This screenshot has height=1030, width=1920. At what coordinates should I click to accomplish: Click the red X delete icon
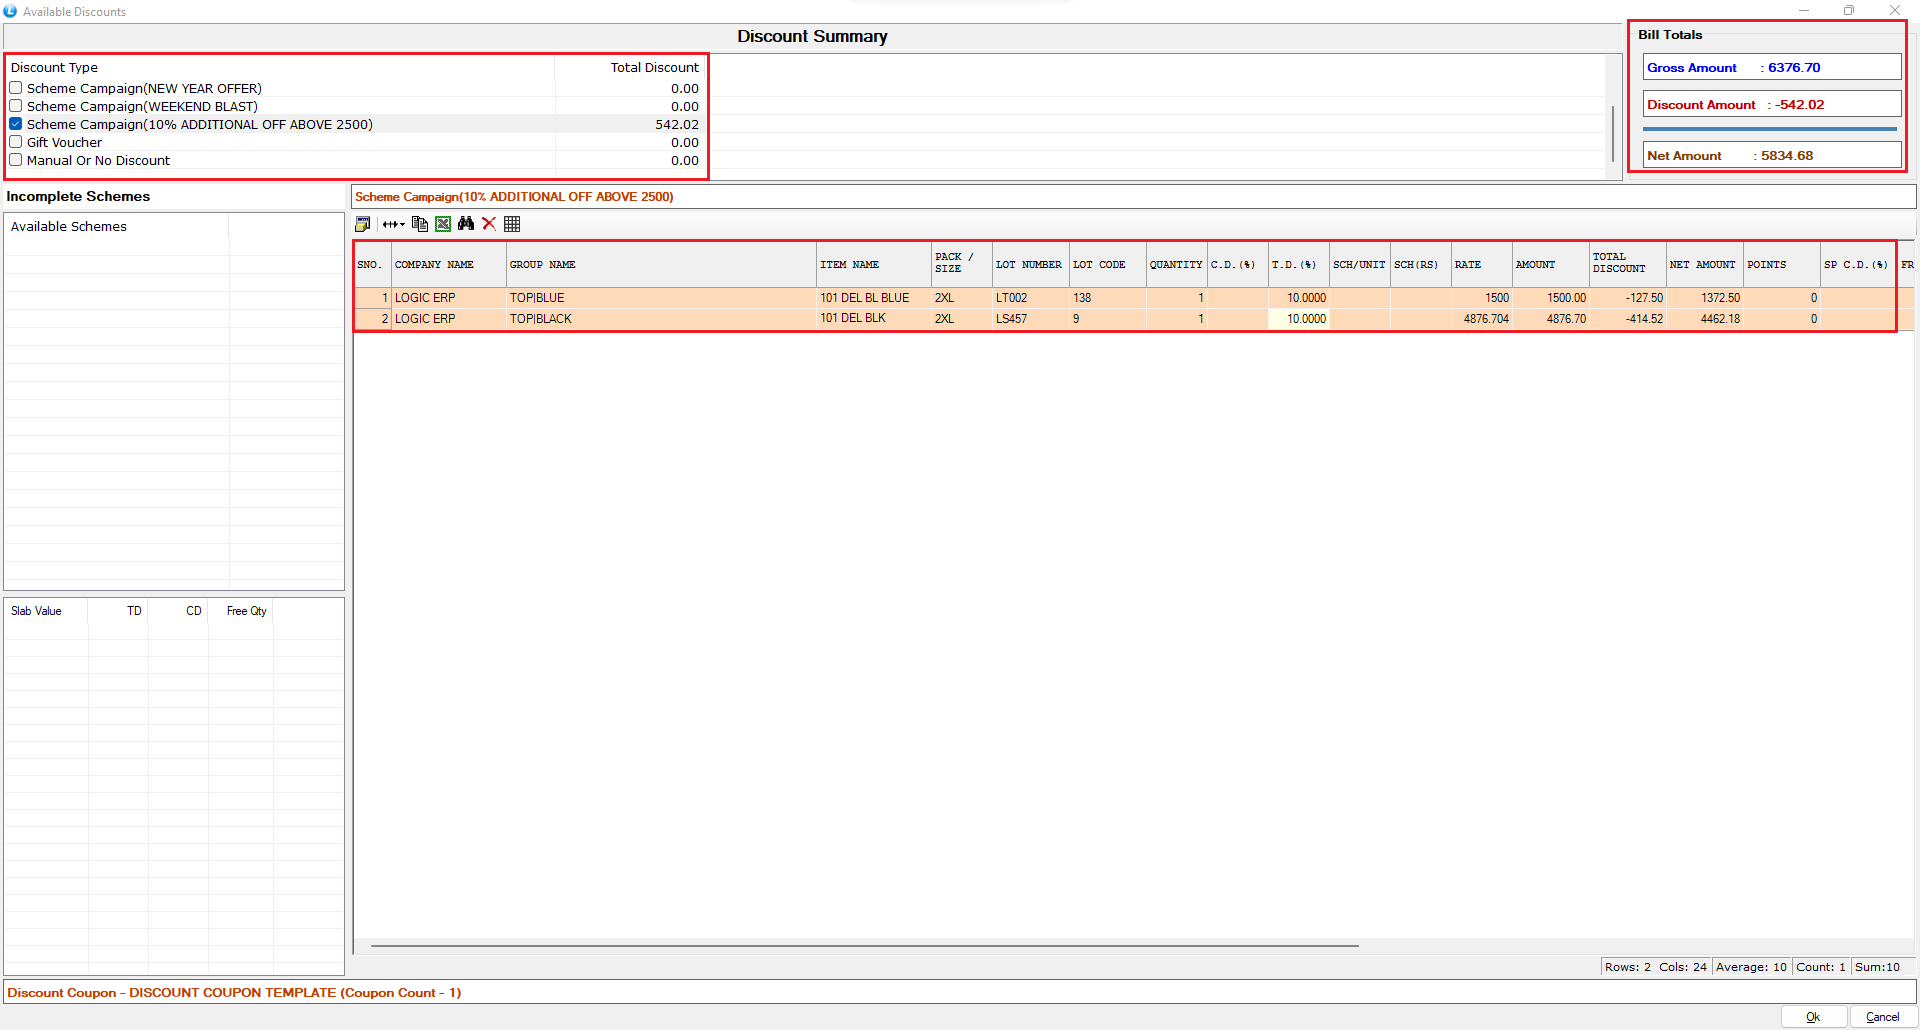coord(489,224)
